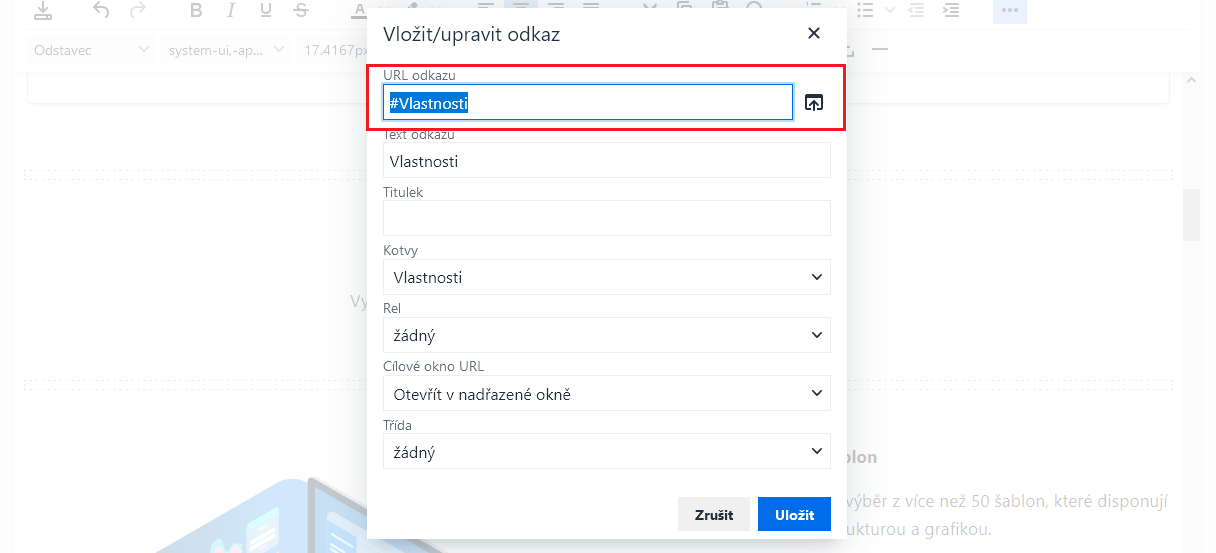Open the three-dots more toolbar options

[1009, 11]
